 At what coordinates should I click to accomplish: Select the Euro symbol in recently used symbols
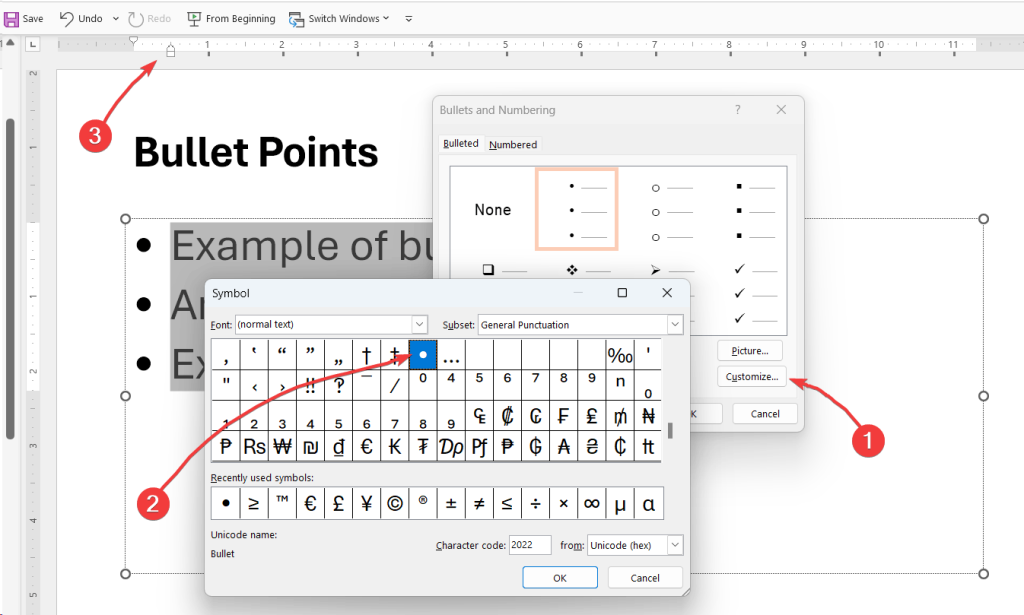(309, 503)
